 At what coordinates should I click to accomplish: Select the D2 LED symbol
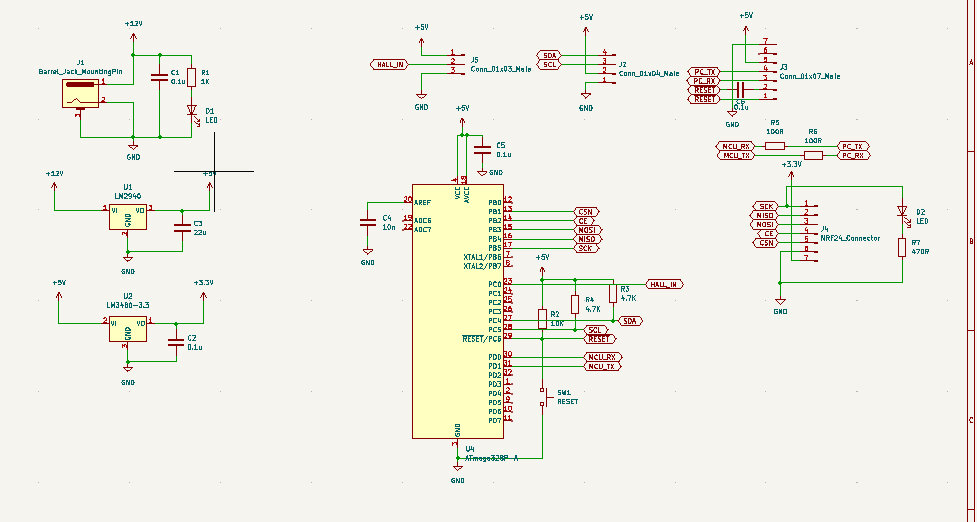pos(902,212)
